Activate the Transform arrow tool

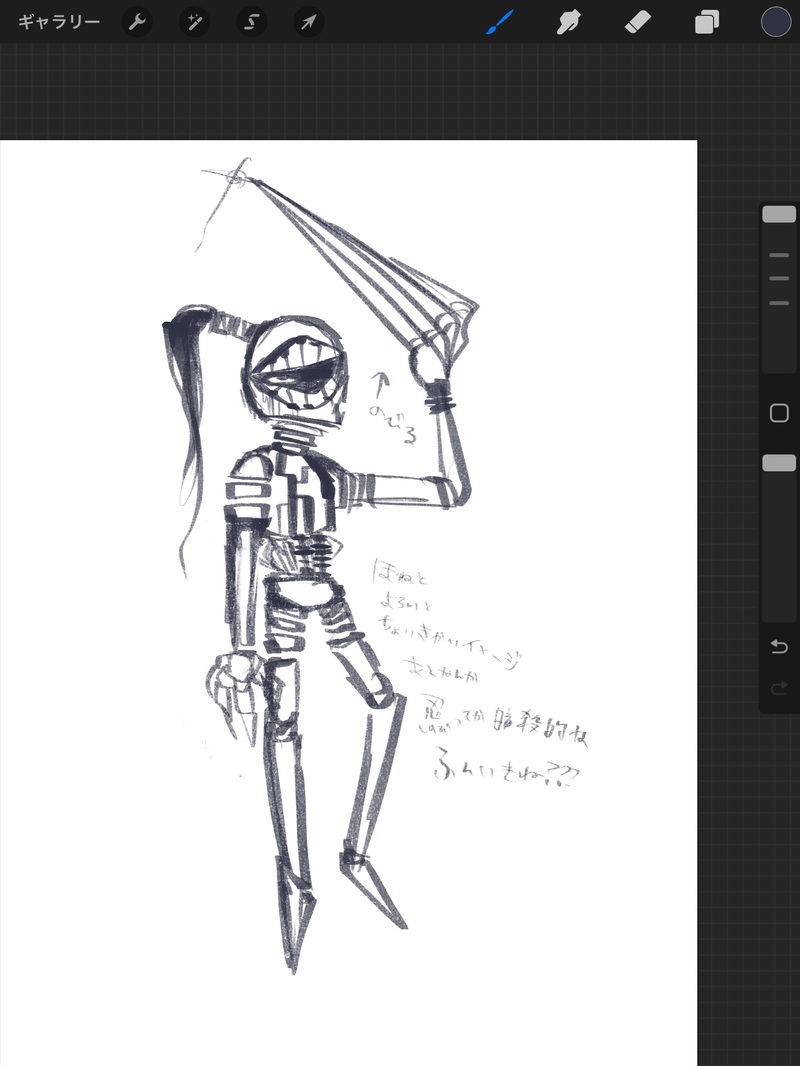coord(309,22)
